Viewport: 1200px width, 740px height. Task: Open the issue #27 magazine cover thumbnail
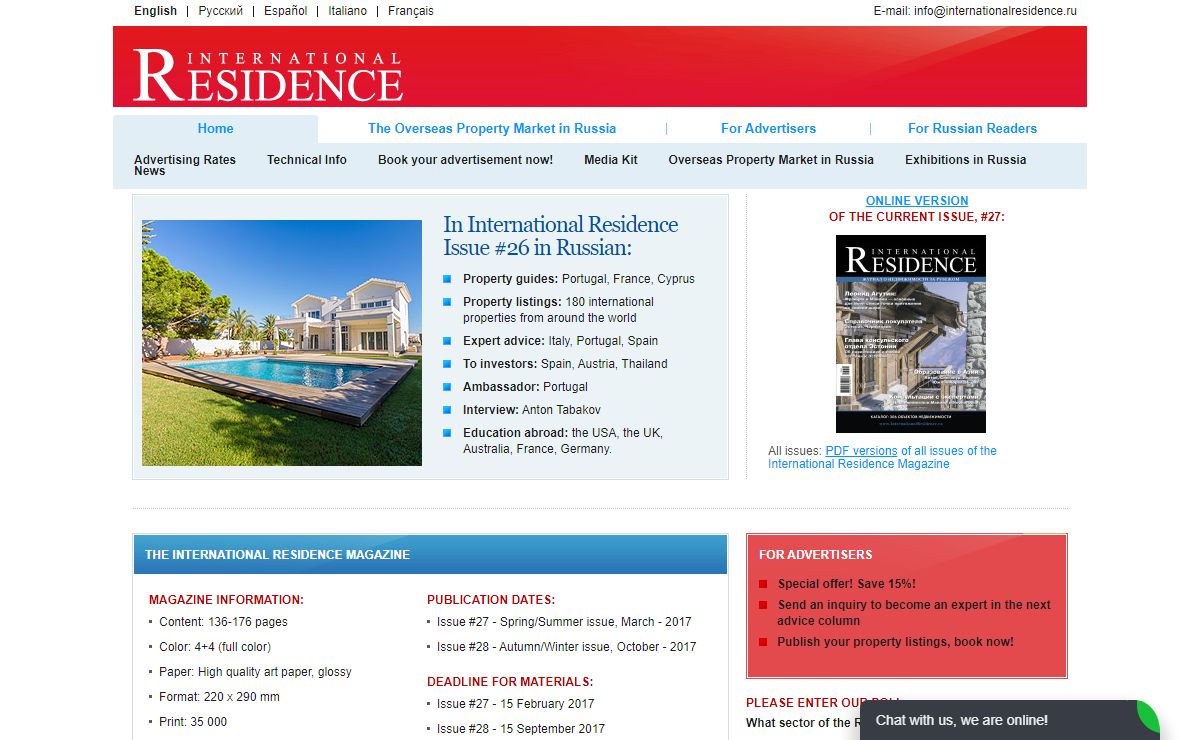tap(911, 334)
